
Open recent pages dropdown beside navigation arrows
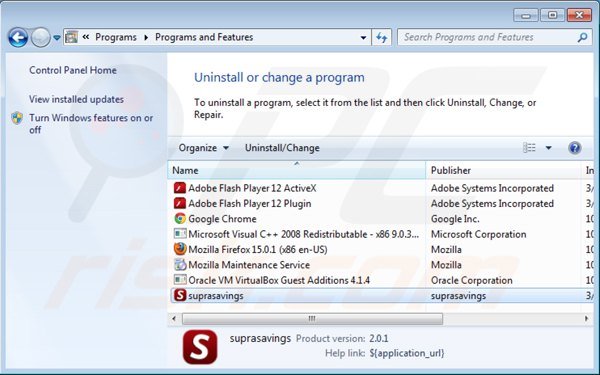tap(57, 38)
